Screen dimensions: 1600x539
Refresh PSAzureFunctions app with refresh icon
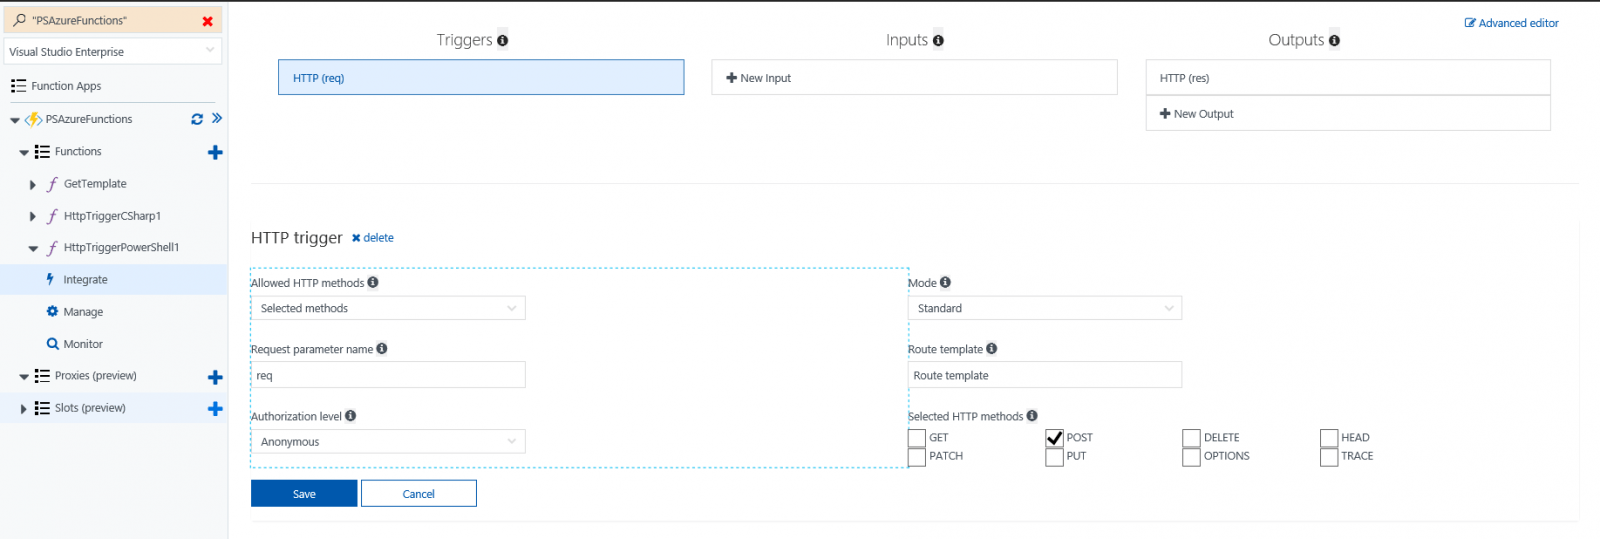point(197,119)
